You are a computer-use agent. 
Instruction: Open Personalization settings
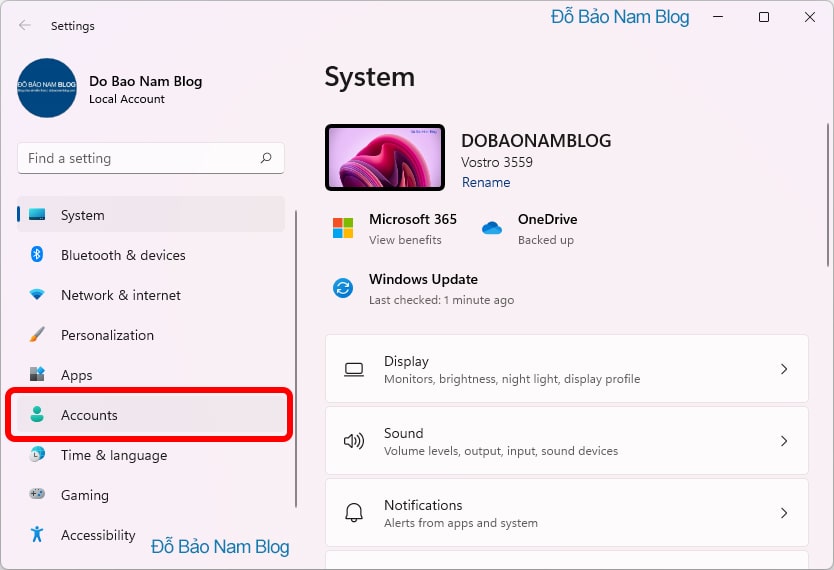(151, 335)
